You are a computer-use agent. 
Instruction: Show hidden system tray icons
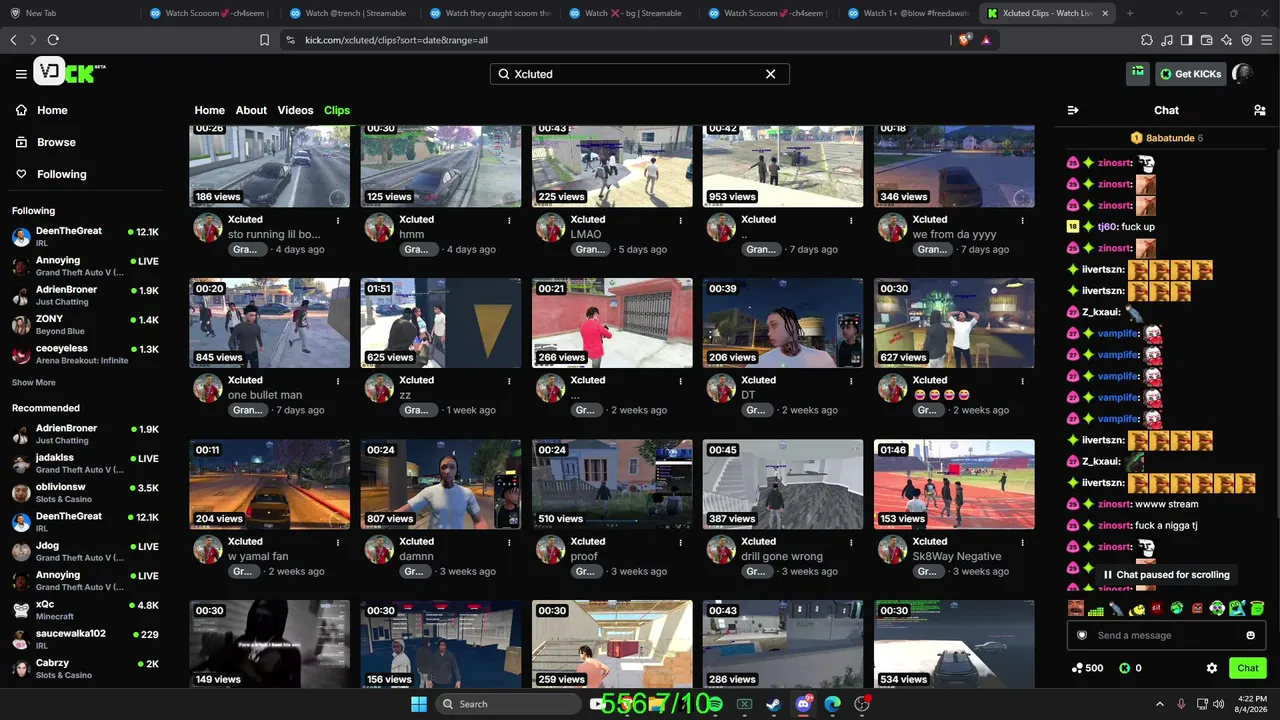pyautogui.click(x=1158, y=704)
